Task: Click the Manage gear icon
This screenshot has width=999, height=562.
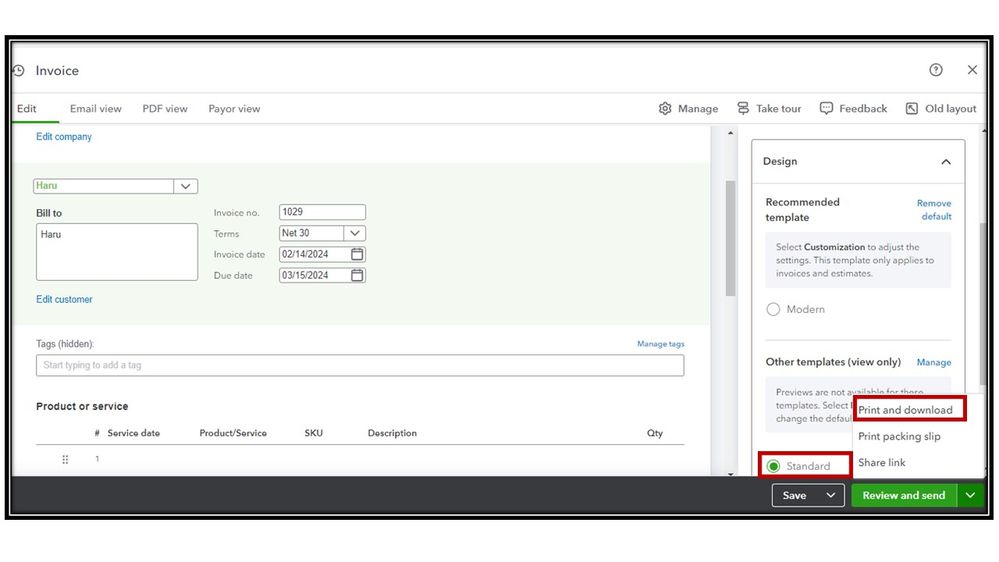Action: click(x=665, y=108)
